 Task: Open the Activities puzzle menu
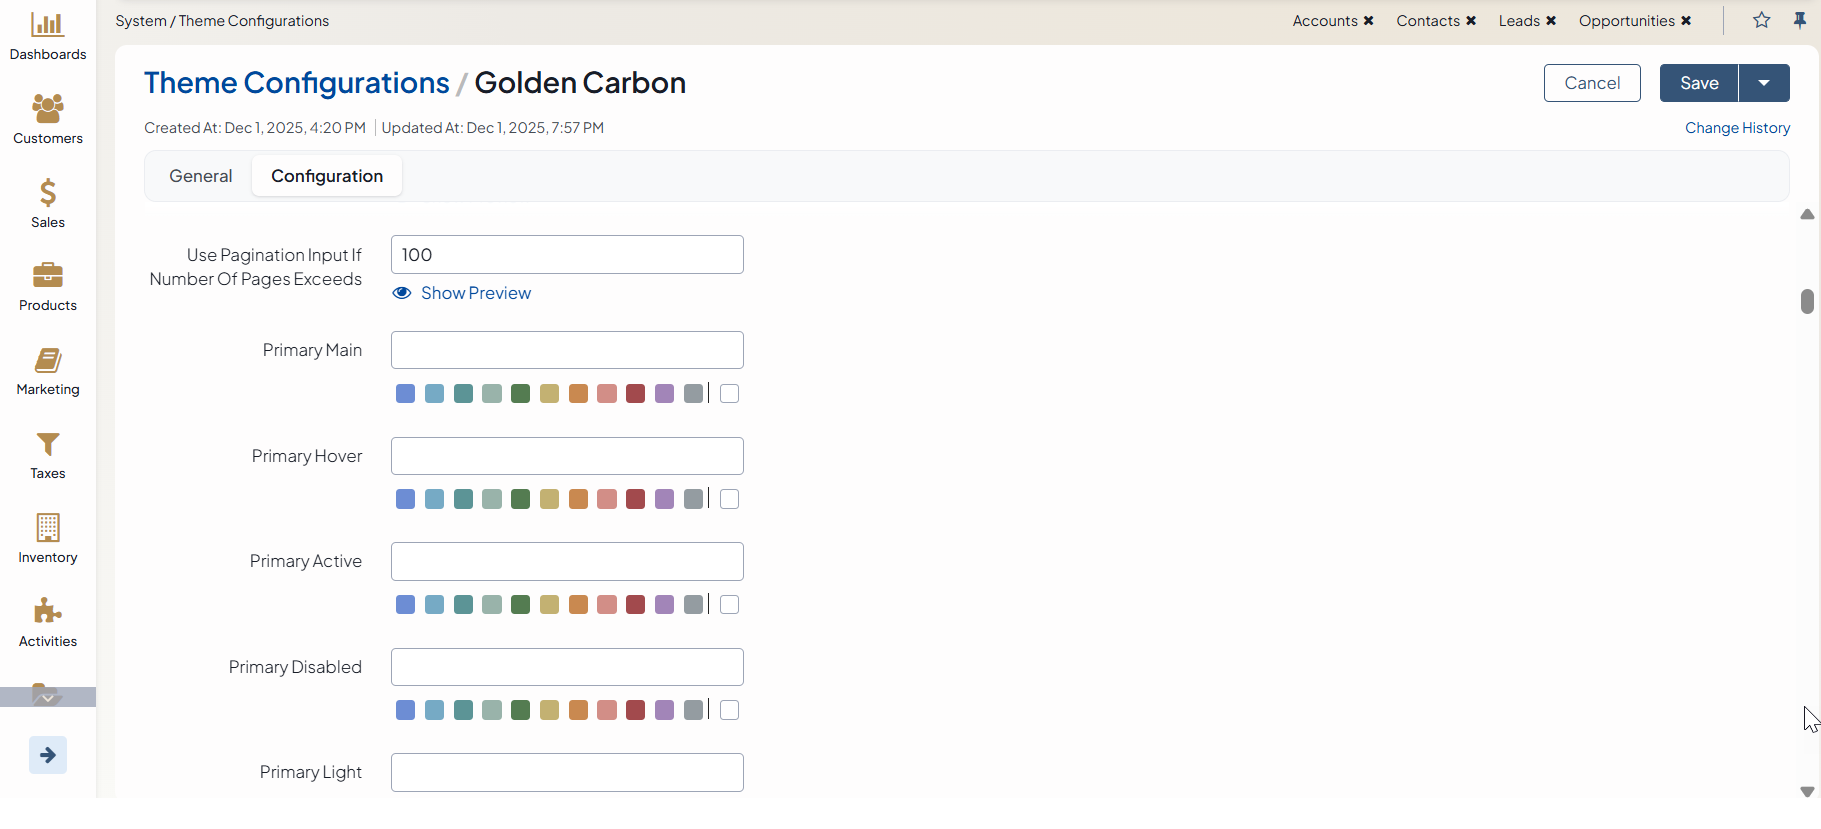48,623
